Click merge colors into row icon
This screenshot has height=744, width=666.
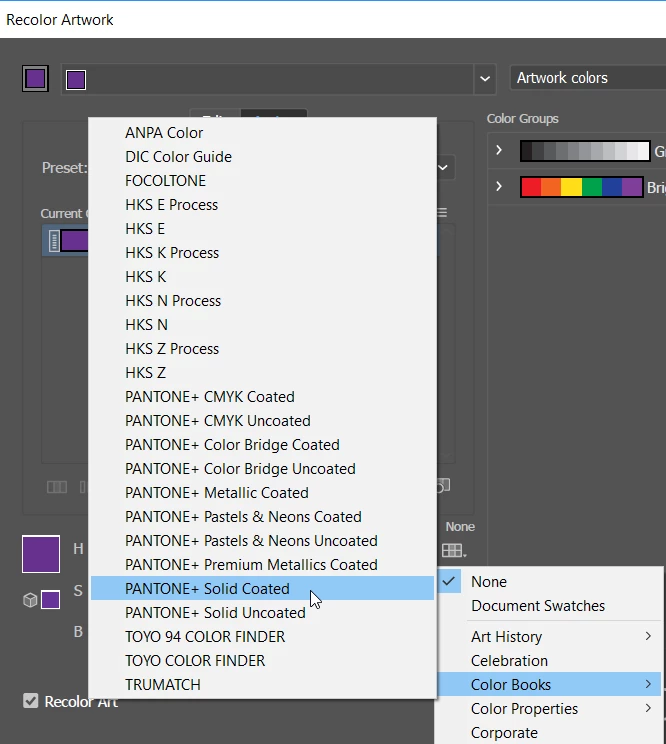pyautogui.click(x=57, y=487)
